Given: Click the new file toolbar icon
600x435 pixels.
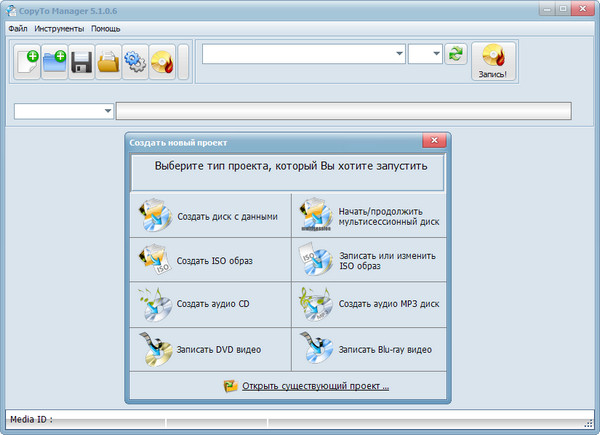Looking at the screenshot, I should pos(27,63).
